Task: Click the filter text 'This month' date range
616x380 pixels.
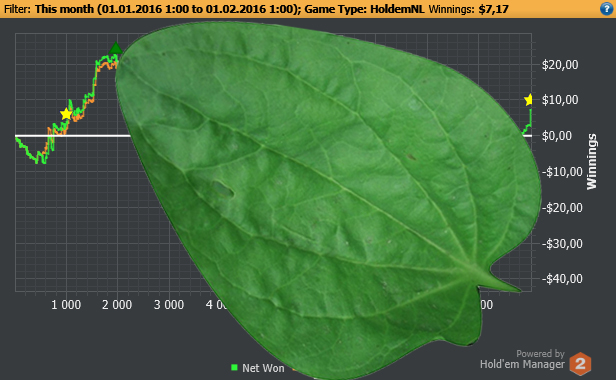Action: [x=168, y=9]
